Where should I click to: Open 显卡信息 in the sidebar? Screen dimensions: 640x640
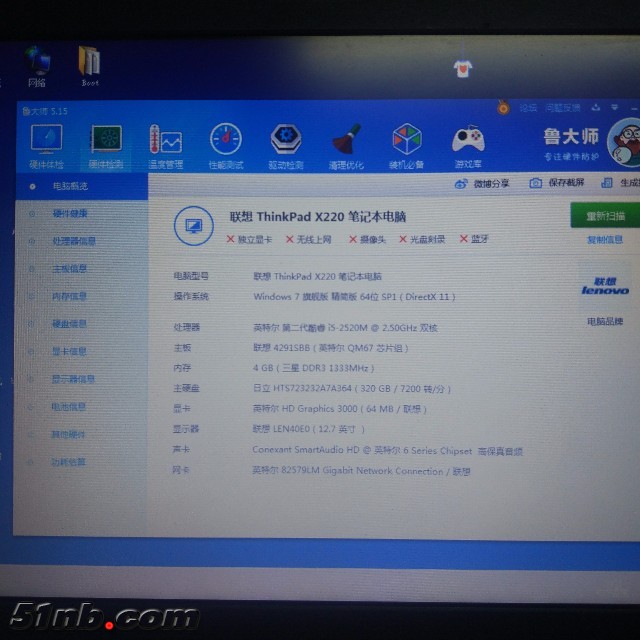(x=69, y=351)
